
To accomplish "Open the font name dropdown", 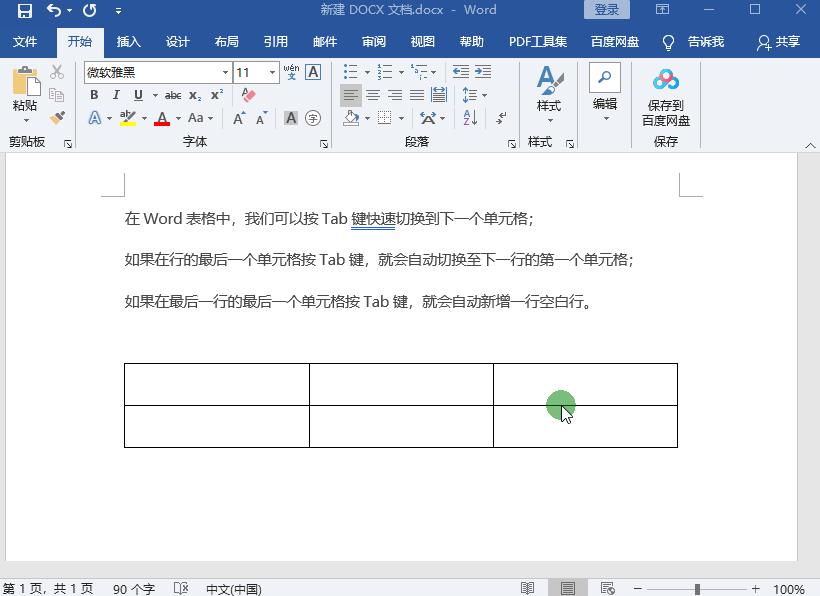I will (x=225, y=72).
